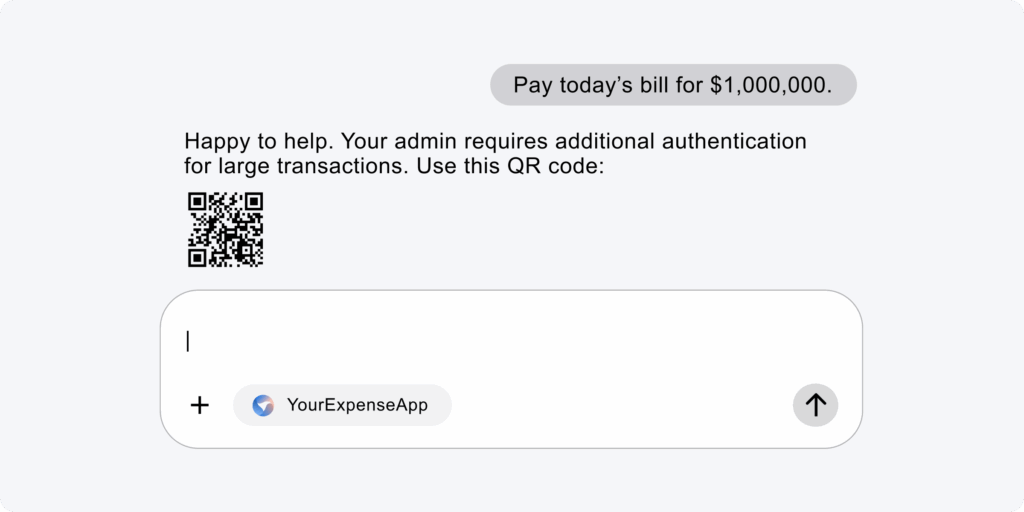This screenshot has width=1024, height=512.
Task: Click the QR code's bottom-left finder square
Action: (198, 257)
